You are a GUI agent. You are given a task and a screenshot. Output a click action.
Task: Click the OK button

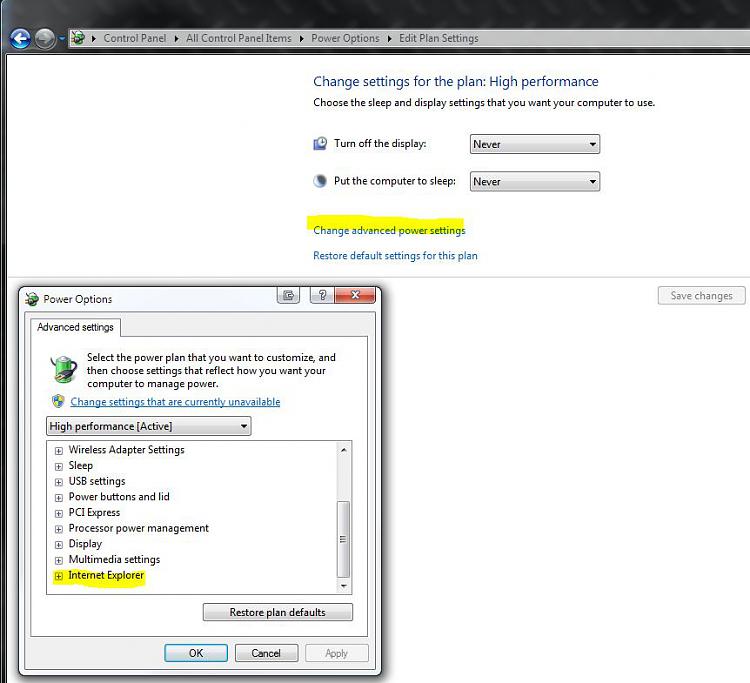pyautogui.click(x=196, y=653)
